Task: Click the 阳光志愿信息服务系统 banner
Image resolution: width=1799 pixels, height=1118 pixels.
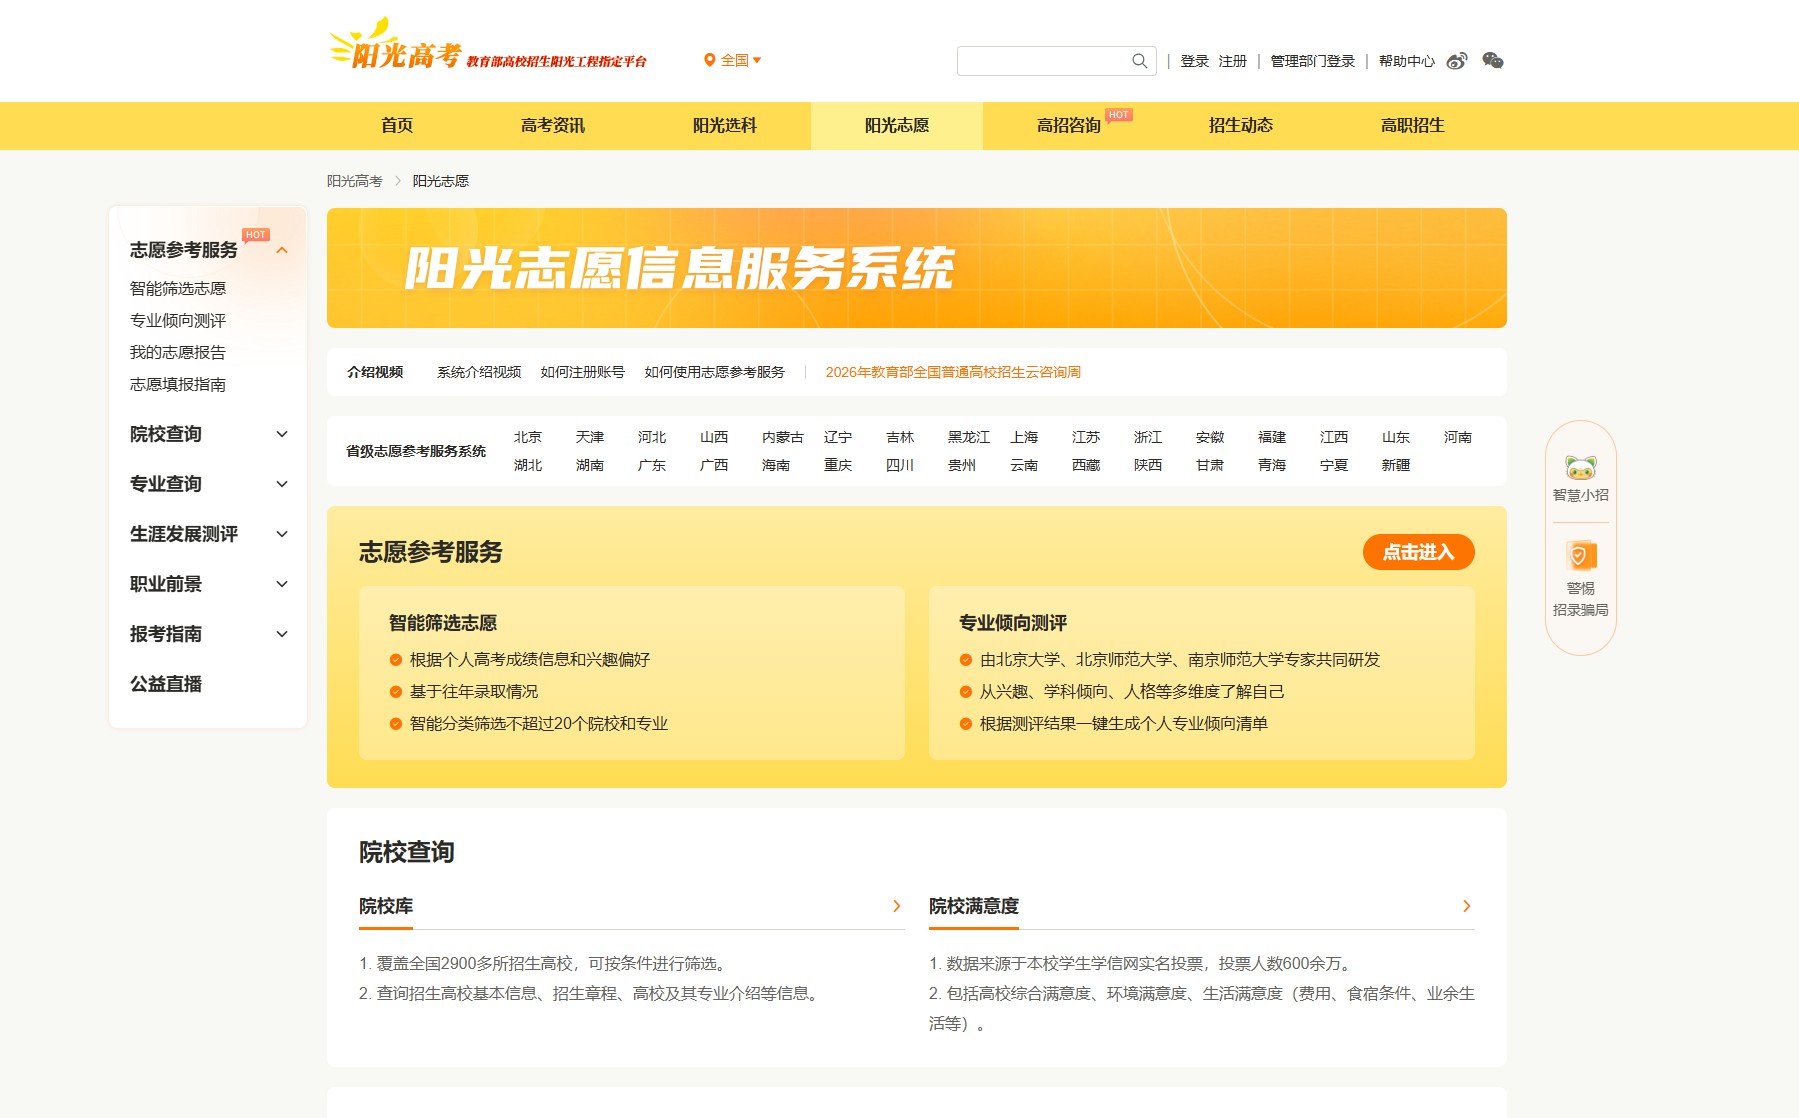Action: click(917, 268)
